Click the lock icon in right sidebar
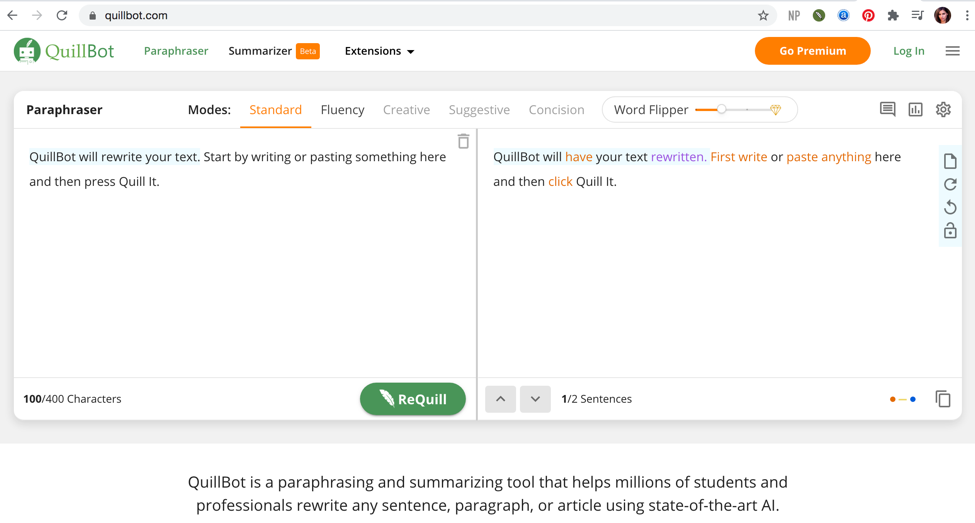The image size is (975, 523). coord(950,231)
